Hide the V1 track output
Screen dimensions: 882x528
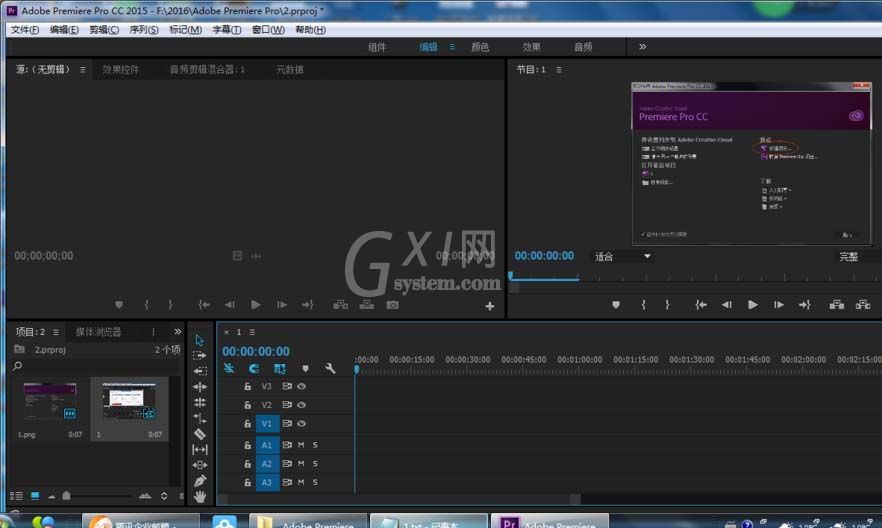pos(302,423)
